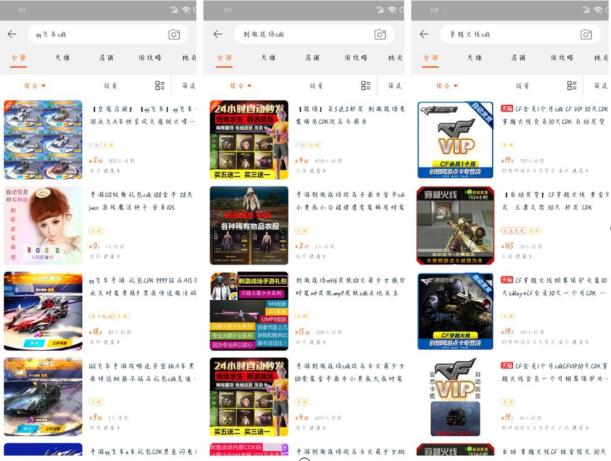Viewport: 611px width, 461px height.
Task: Switch list/grid layout icon in right panel
Action: tap(574, 86)
